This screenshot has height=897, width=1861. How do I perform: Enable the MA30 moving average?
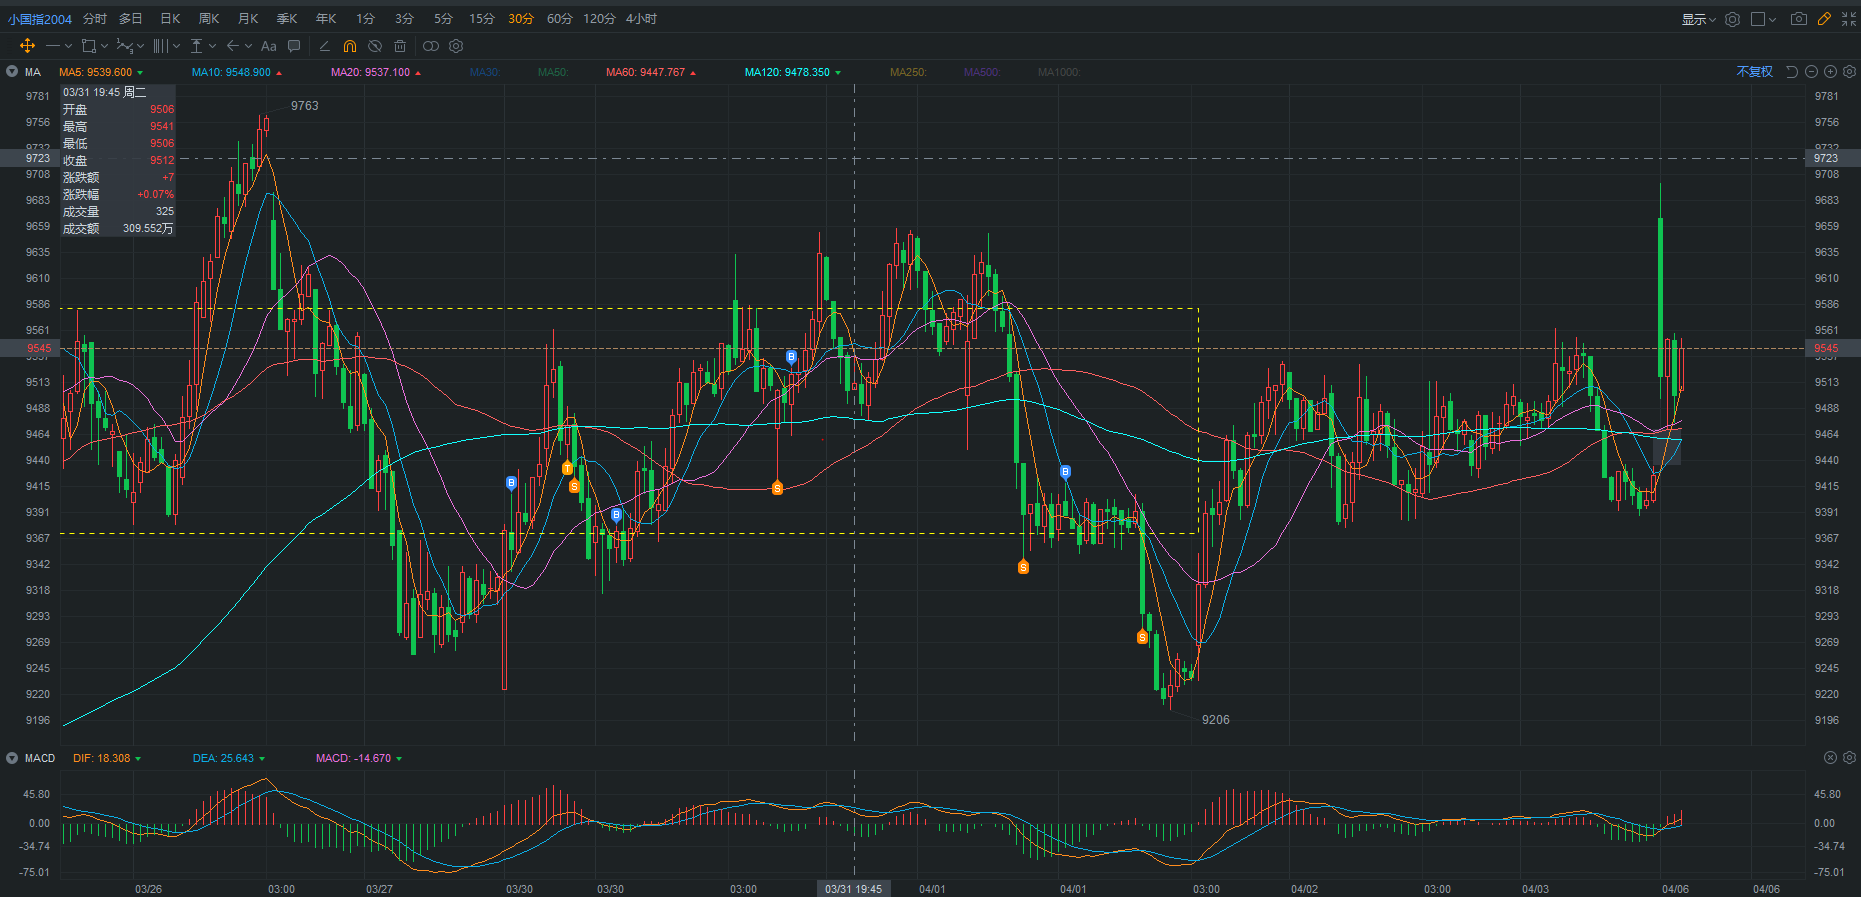(485, 72)
